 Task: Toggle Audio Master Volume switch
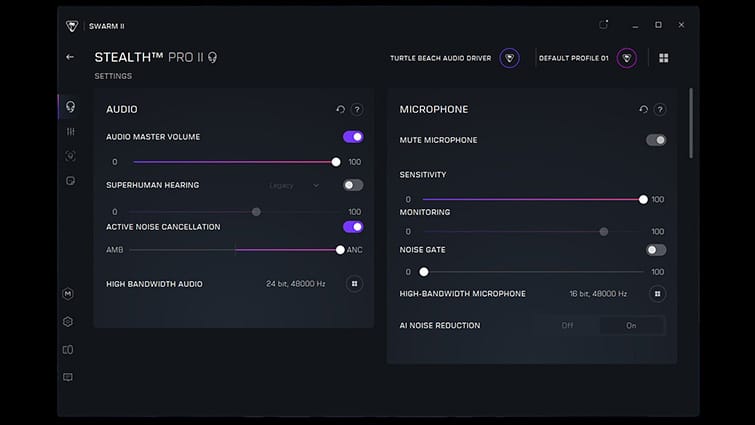click(353, 137)
